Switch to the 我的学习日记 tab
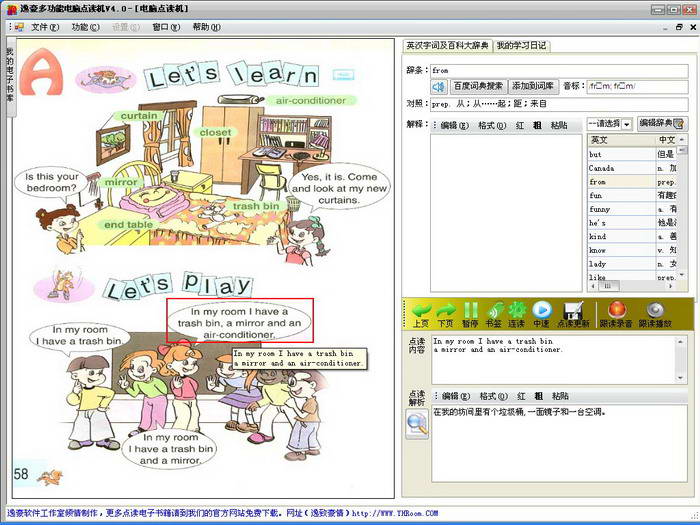The image size is (700, 525). 521,46
